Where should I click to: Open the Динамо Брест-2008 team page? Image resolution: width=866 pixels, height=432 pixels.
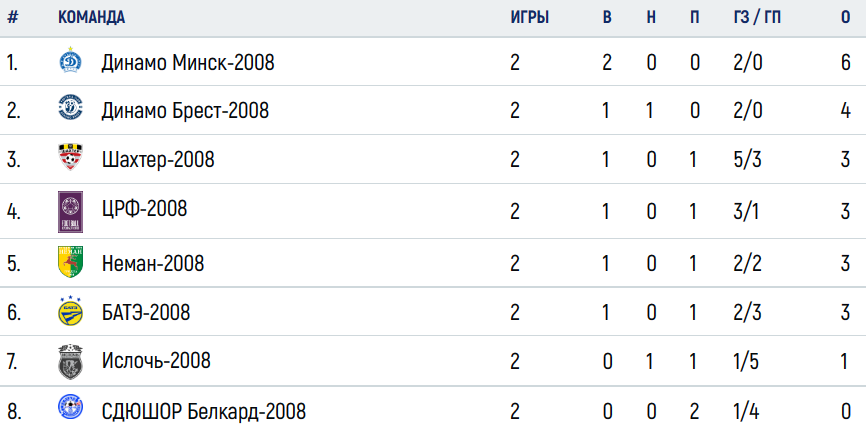pos(185,111)
